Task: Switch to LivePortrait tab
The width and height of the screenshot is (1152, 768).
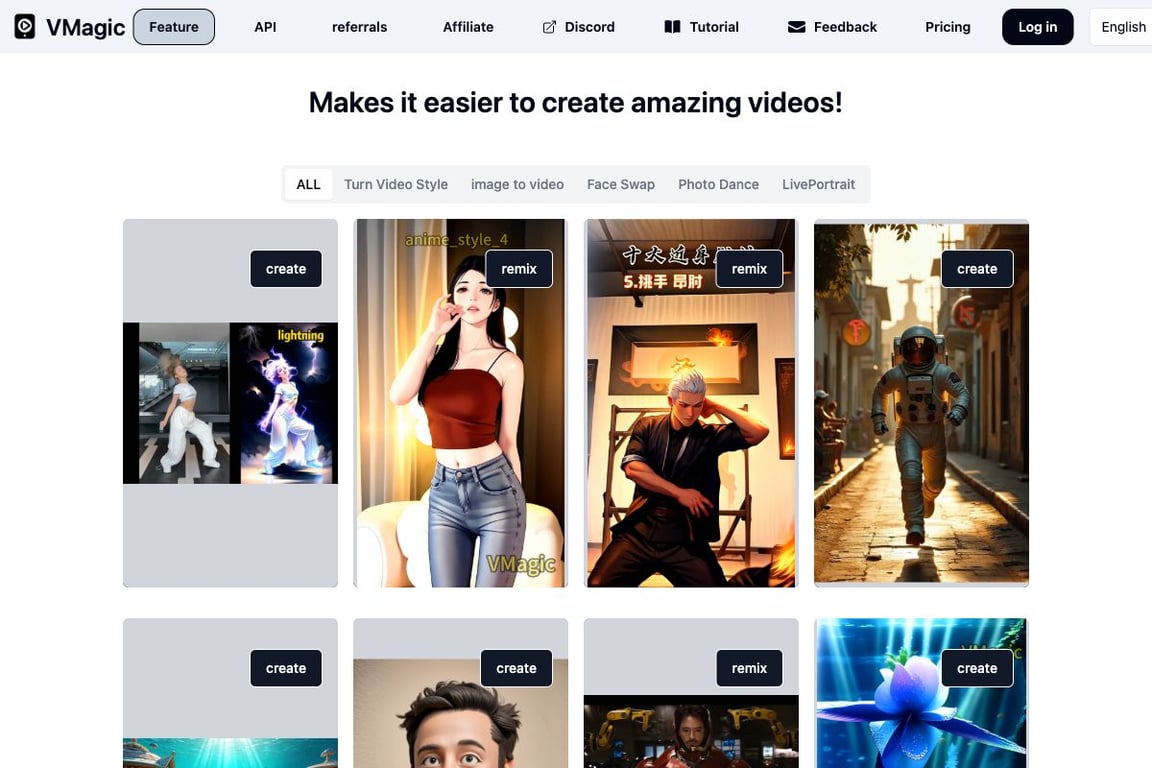Action: pos(818,184)
